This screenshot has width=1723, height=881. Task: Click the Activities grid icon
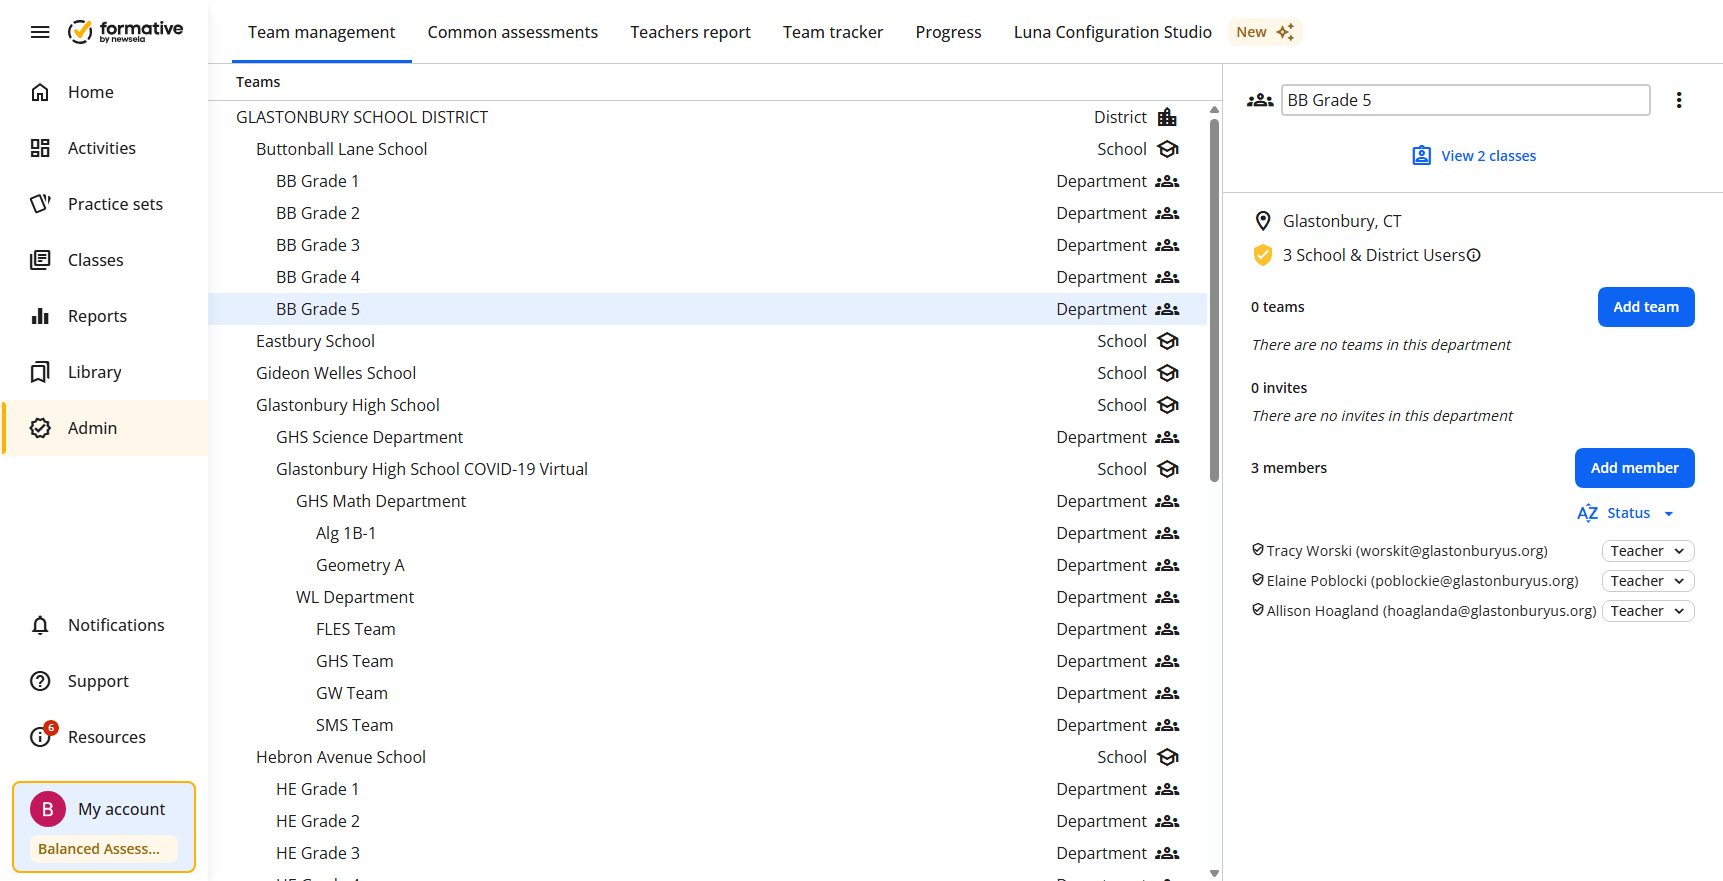point(40,148)
